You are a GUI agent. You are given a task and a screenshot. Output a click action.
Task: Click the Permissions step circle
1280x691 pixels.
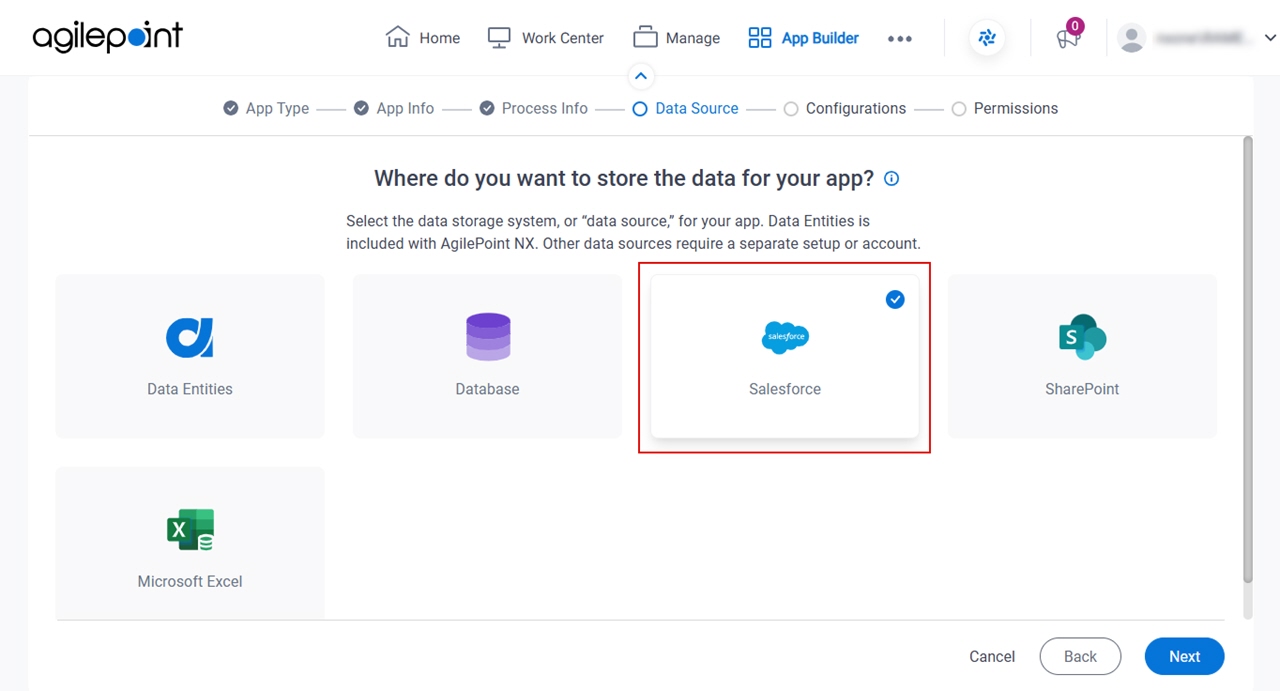tap(959, 109)
